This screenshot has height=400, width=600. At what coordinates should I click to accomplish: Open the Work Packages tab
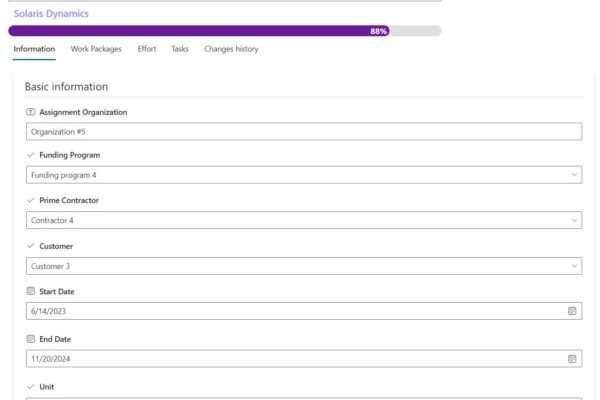click(x=96, y=49)
